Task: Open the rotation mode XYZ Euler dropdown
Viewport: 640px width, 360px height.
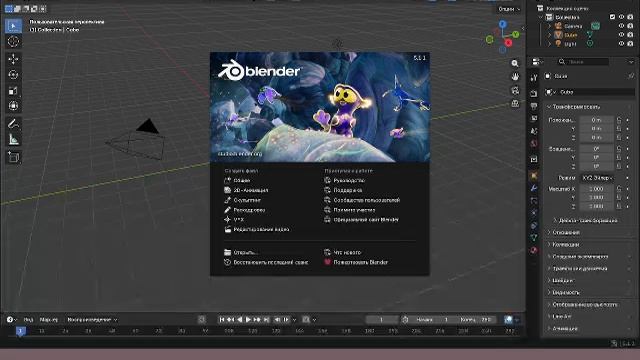Action: click(597, 178)
